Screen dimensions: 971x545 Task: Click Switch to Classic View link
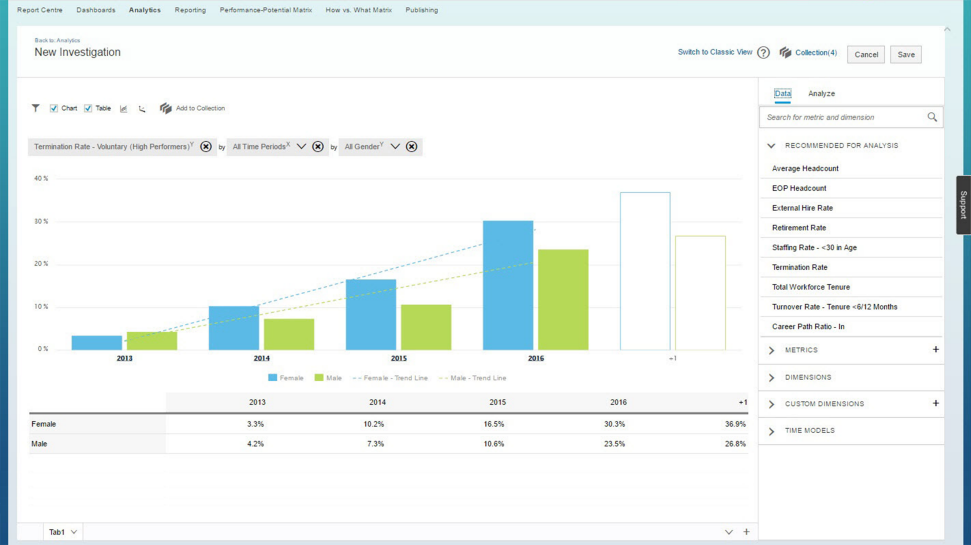point(715,52)
